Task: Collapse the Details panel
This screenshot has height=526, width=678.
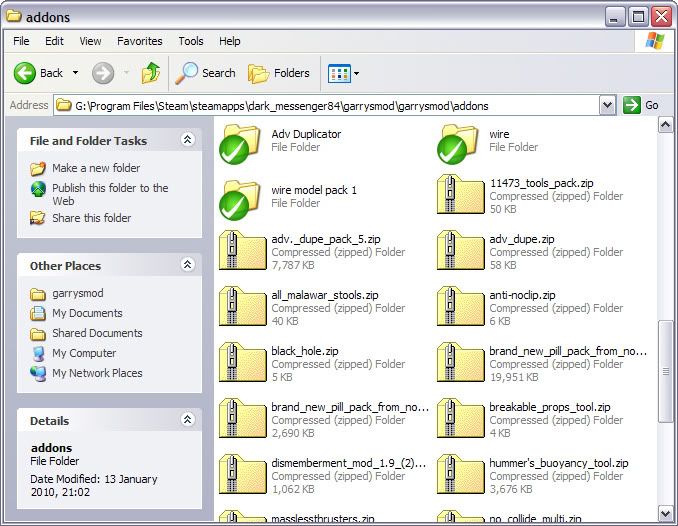Action: point(187,421)
